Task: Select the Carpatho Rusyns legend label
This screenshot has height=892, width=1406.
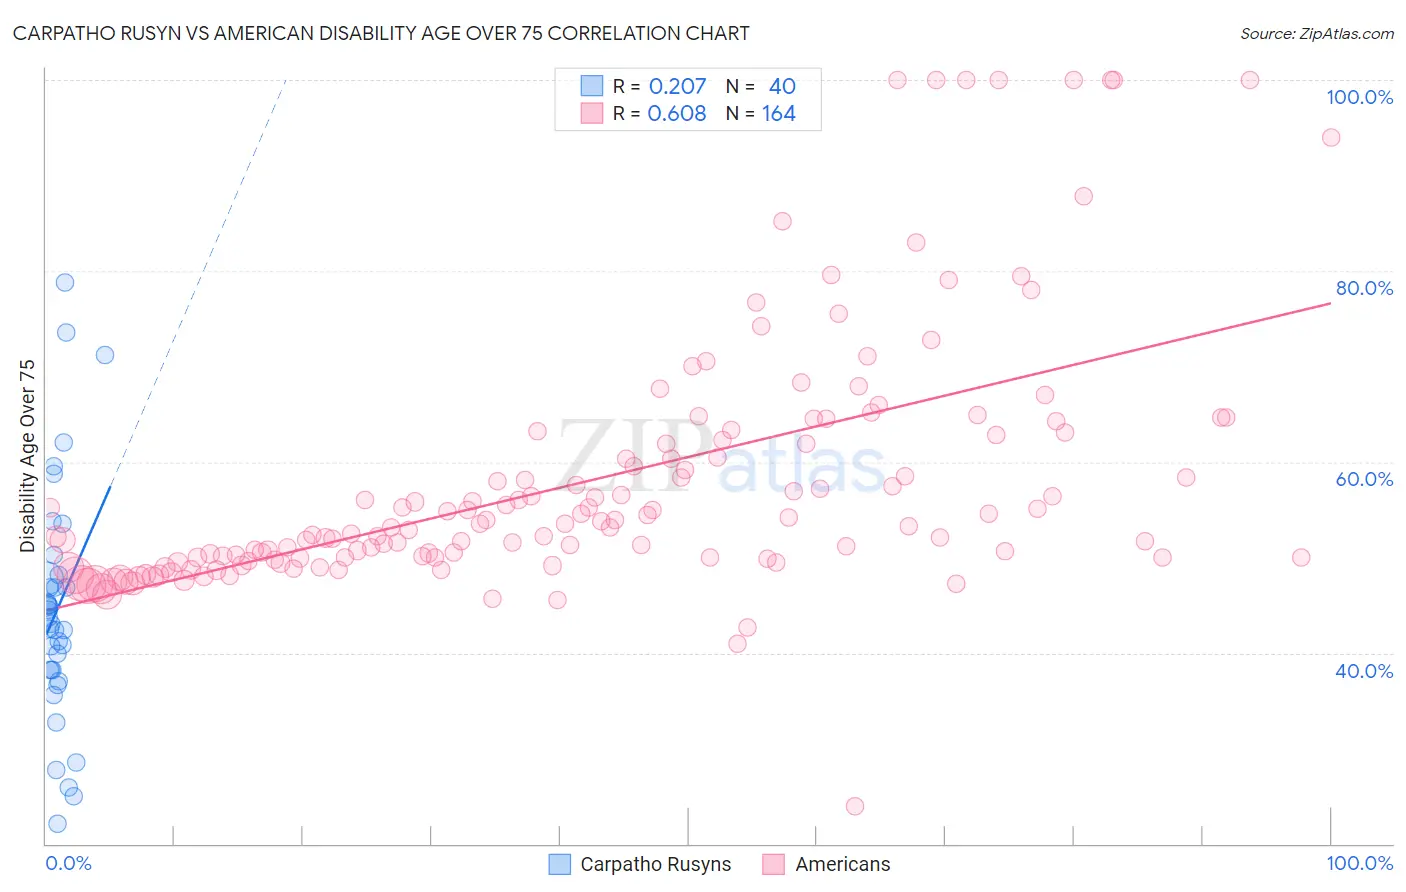Action: [x=656, y=864]
